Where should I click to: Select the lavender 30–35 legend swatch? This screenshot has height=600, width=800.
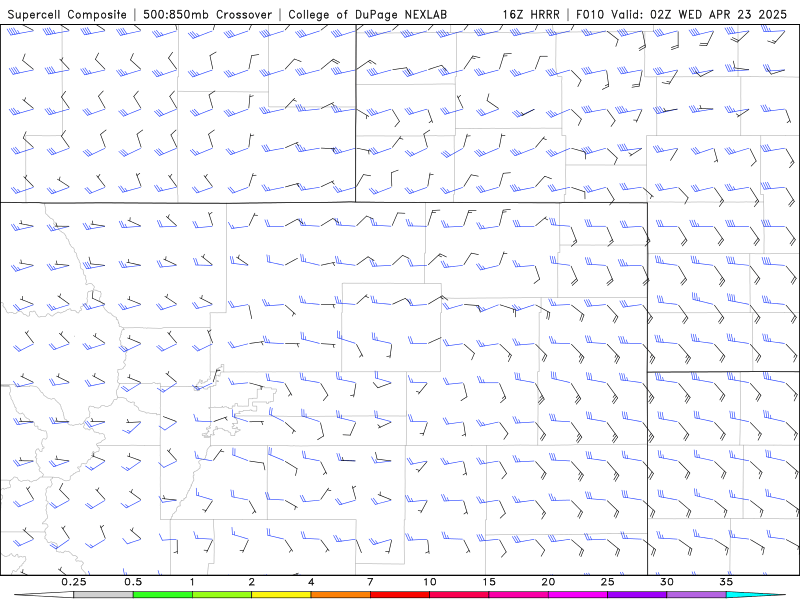click(696, 595)
